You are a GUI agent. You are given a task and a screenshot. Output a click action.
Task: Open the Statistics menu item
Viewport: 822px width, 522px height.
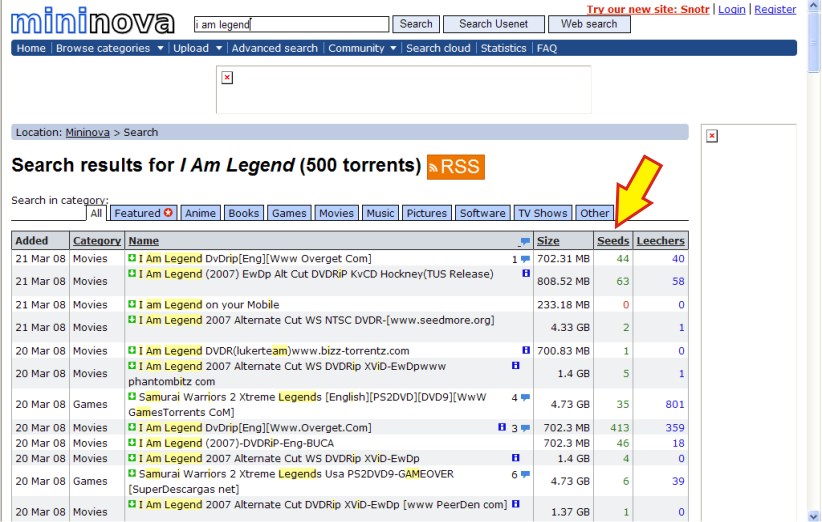pyautogui.click(x=503, y=48)
